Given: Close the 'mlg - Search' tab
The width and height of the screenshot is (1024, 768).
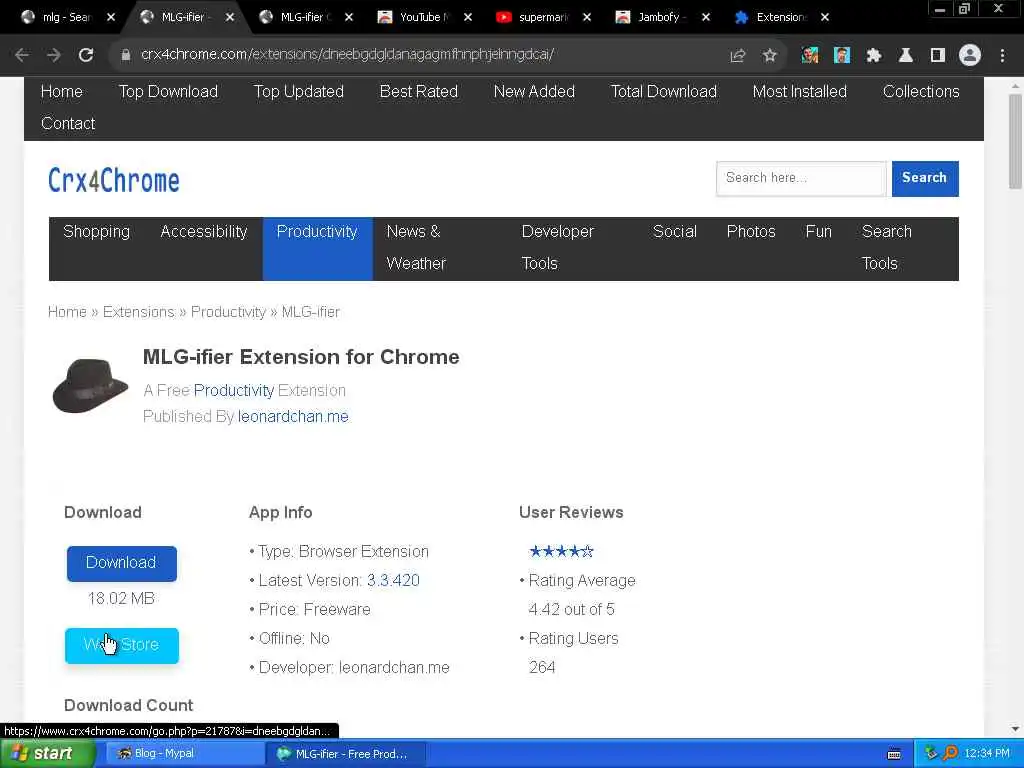Looking at the screenshot, I should (111, 18).
